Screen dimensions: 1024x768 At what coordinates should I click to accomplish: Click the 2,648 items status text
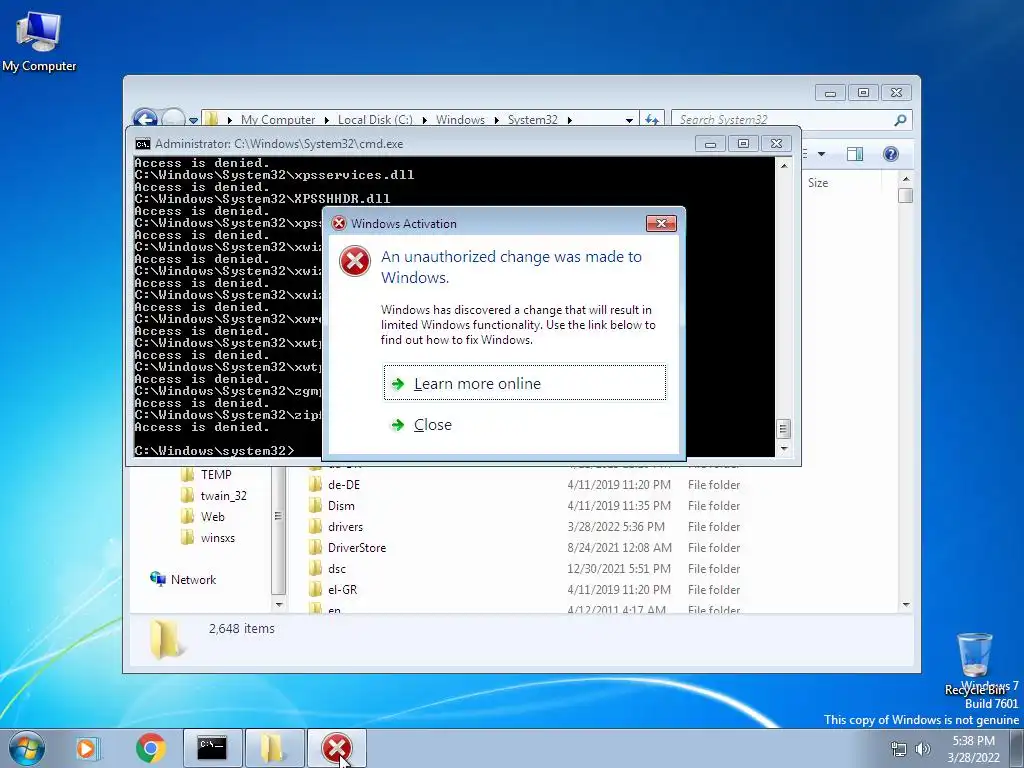pyautogui.click(x=242, y=629)
